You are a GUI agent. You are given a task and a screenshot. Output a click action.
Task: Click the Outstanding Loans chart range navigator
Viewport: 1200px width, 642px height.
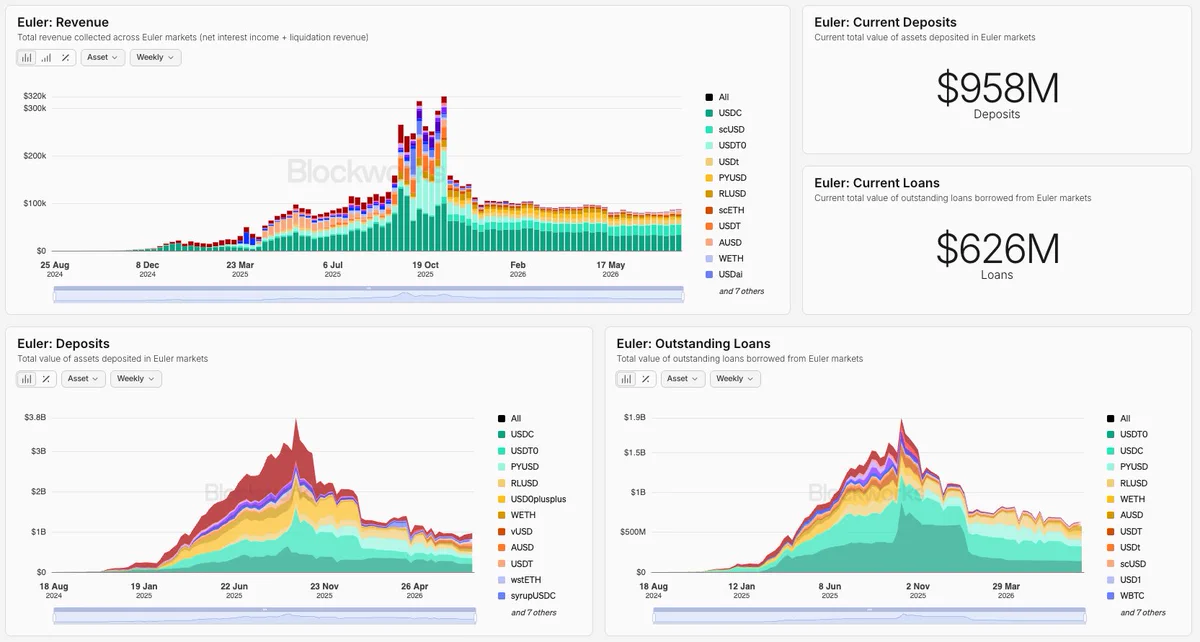coord(869,615)
